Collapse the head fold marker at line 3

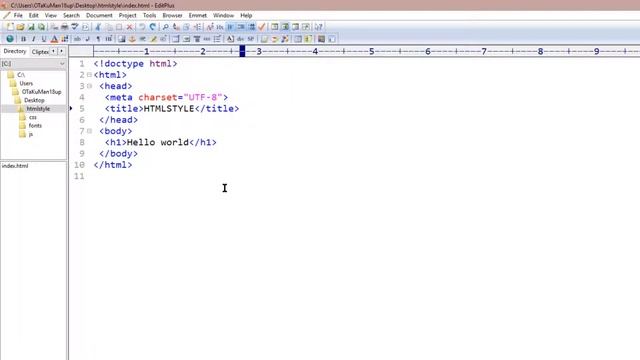tap(89, 86)
